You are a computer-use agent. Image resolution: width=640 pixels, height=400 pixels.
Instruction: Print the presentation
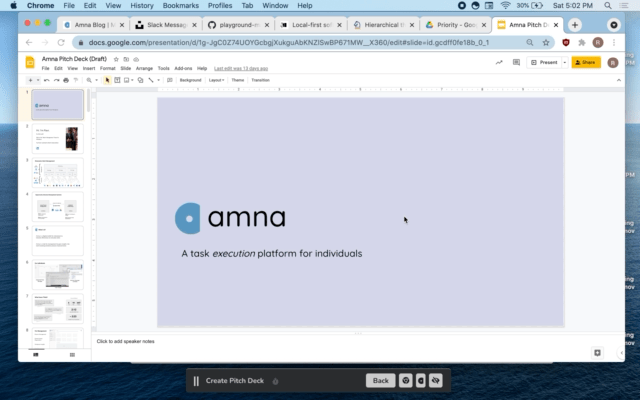(x=66, y=80)
